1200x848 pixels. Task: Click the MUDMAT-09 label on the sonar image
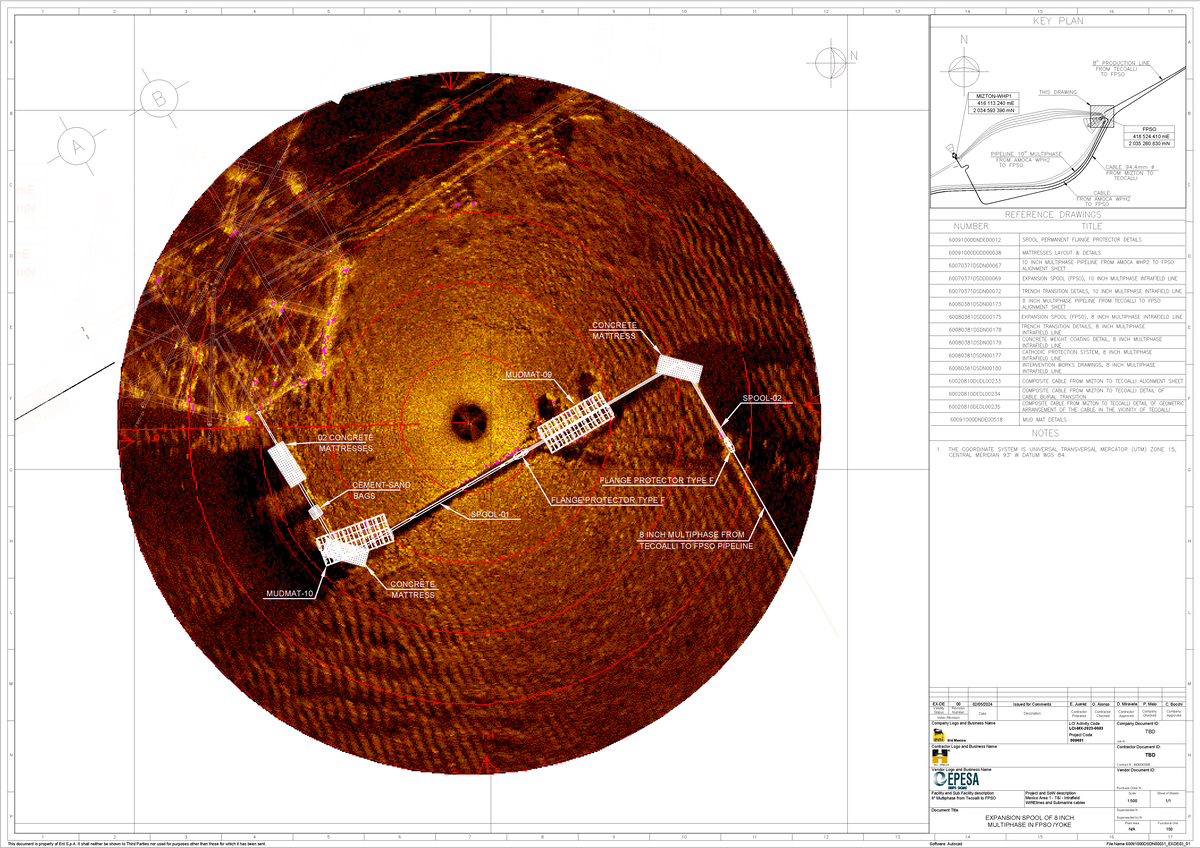(530, 375)
